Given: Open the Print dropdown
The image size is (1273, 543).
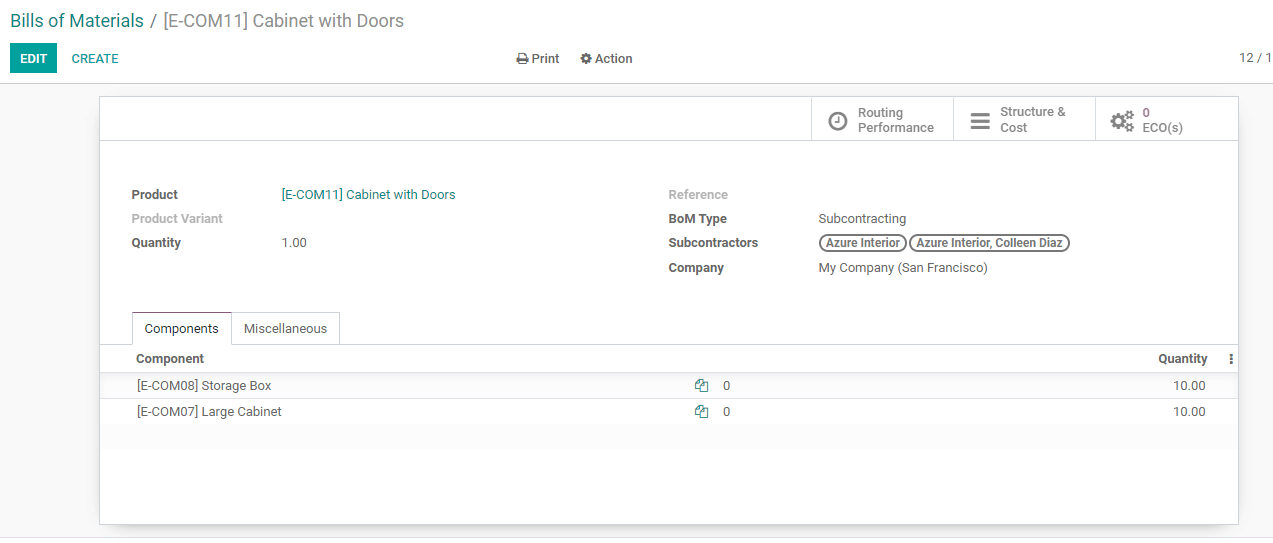Looking at the screenshot, I should coord(538,59).
